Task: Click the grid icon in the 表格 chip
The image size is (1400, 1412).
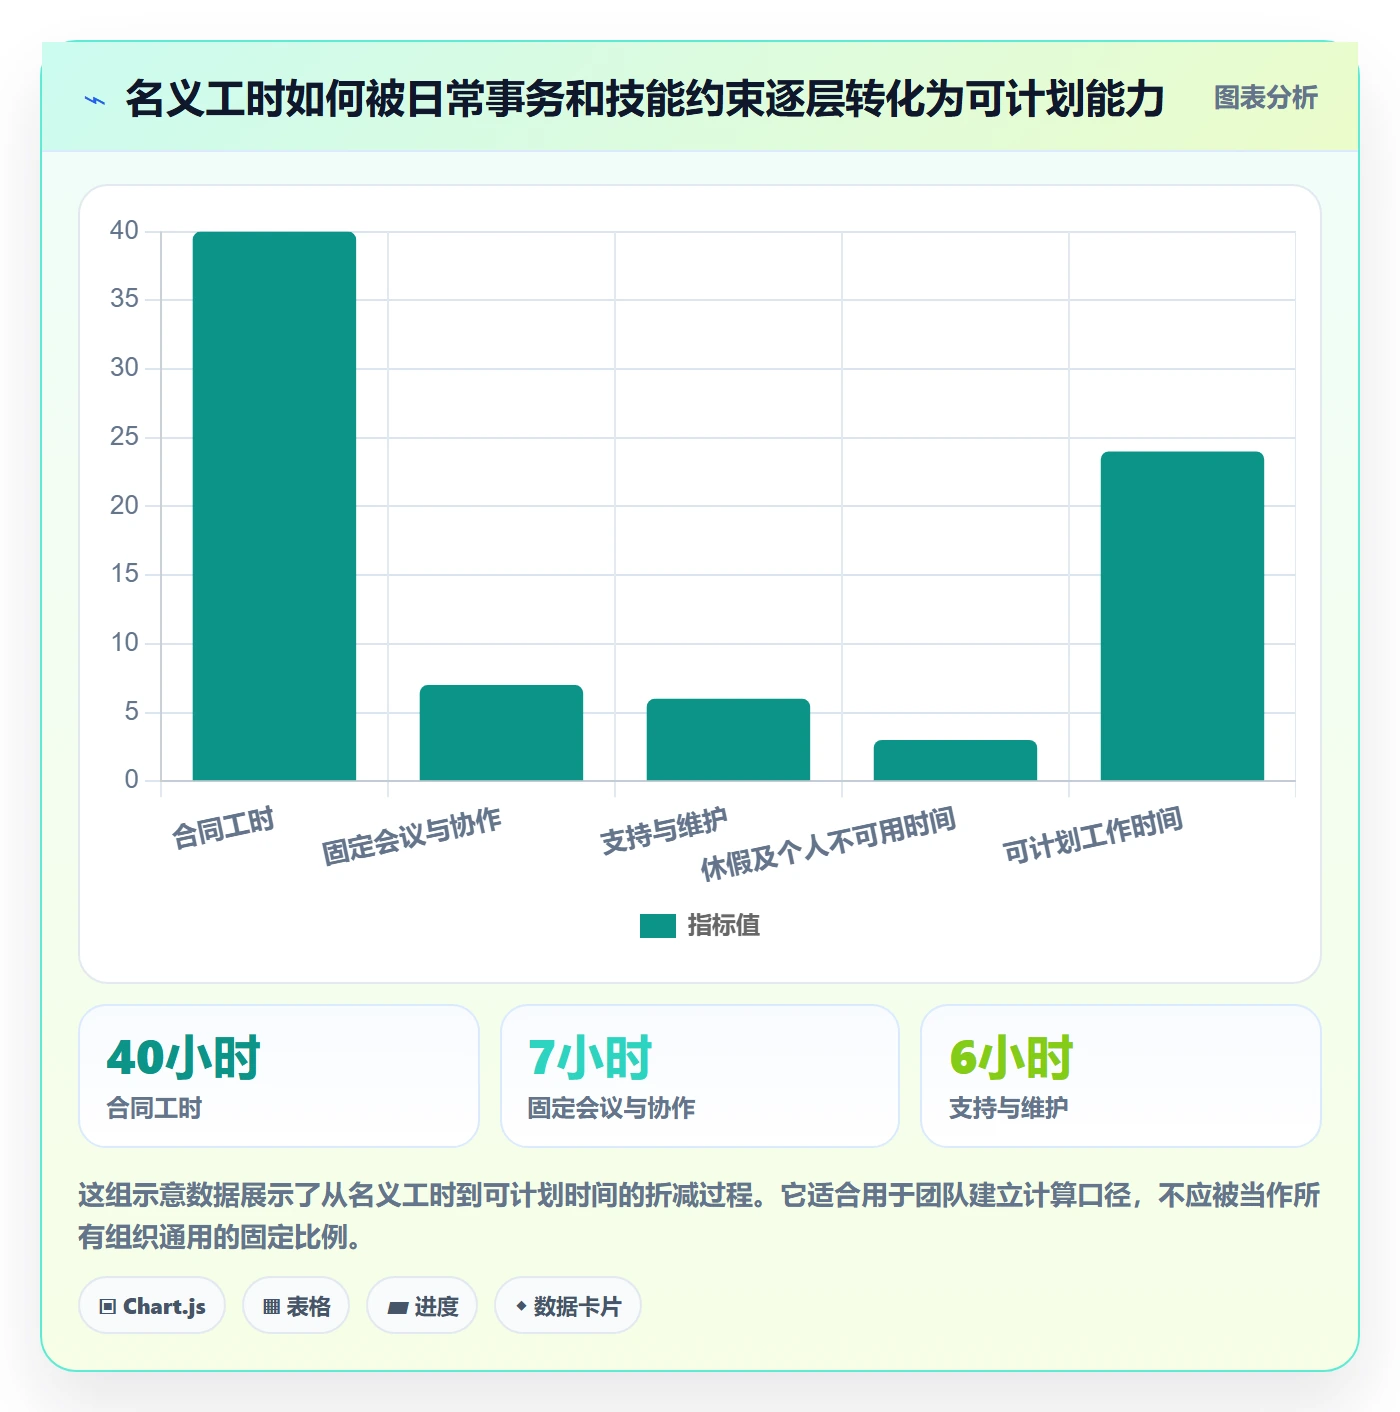Action: tap(271, 1307)
